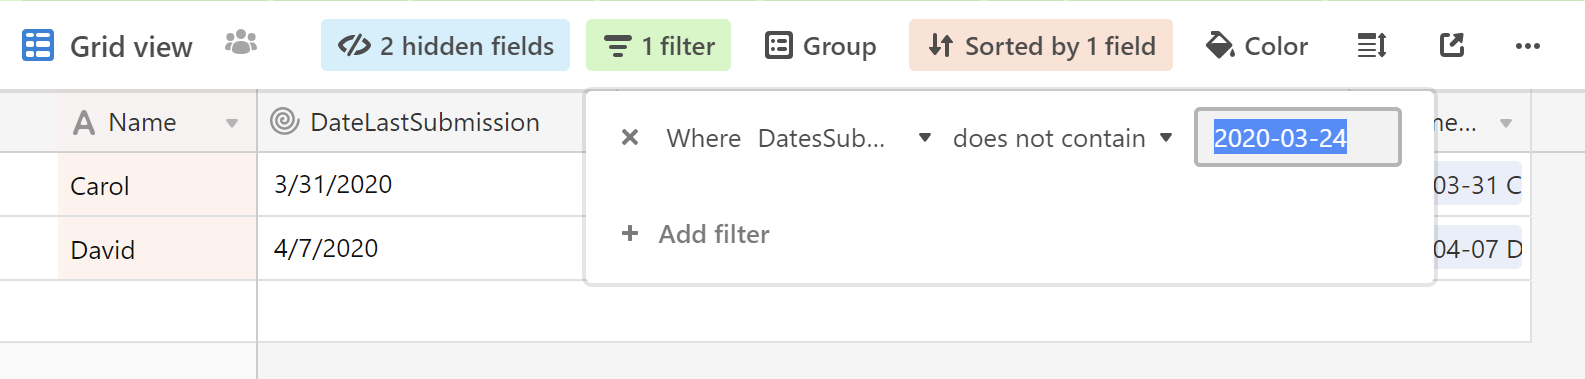Select the Carol name cell
The height and width of the screenshot is (379, 1585).
tap(157, 185)
